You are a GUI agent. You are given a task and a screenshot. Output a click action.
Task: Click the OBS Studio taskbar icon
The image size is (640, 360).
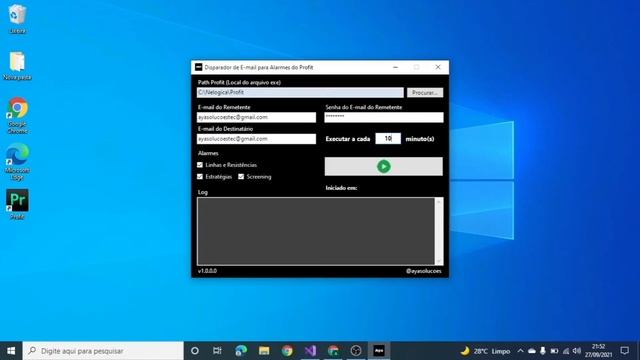(x=356, y=351)
